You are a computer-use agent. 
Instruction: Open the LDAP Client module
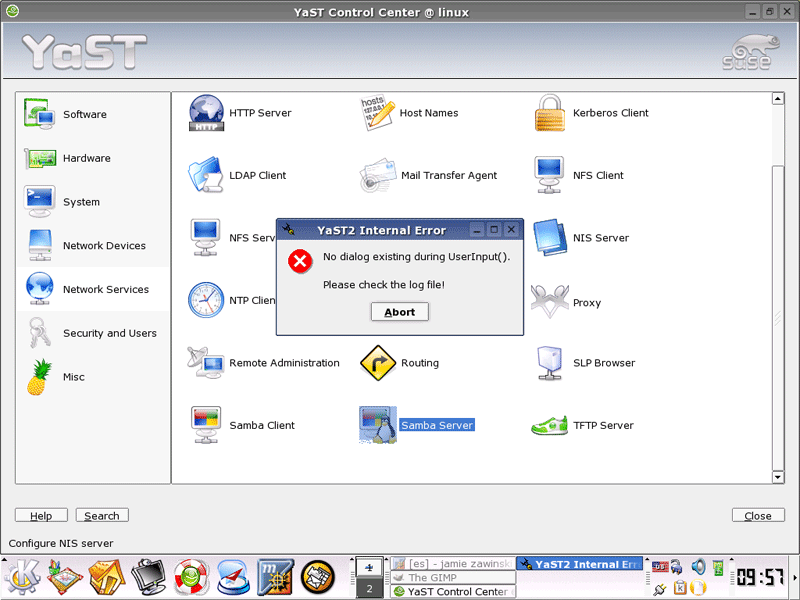[237, 175]
